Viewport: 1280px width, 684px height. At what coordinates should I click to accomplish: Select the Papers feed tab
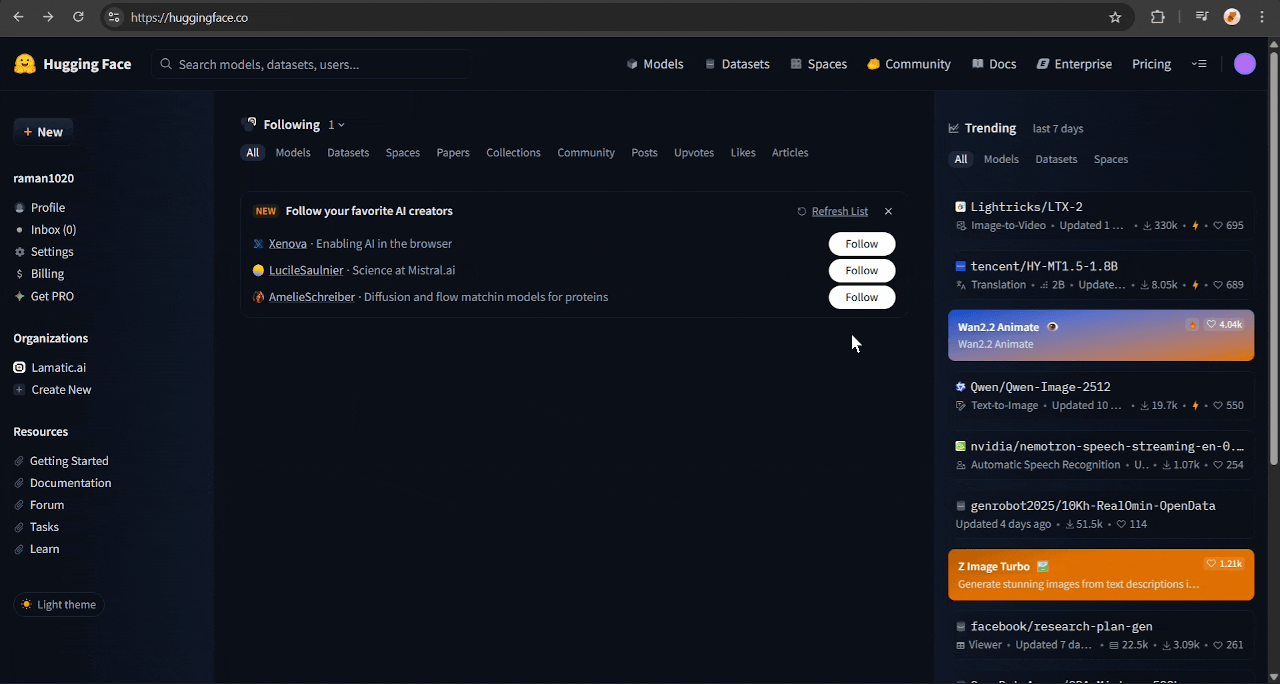click(x=453, y=153)
